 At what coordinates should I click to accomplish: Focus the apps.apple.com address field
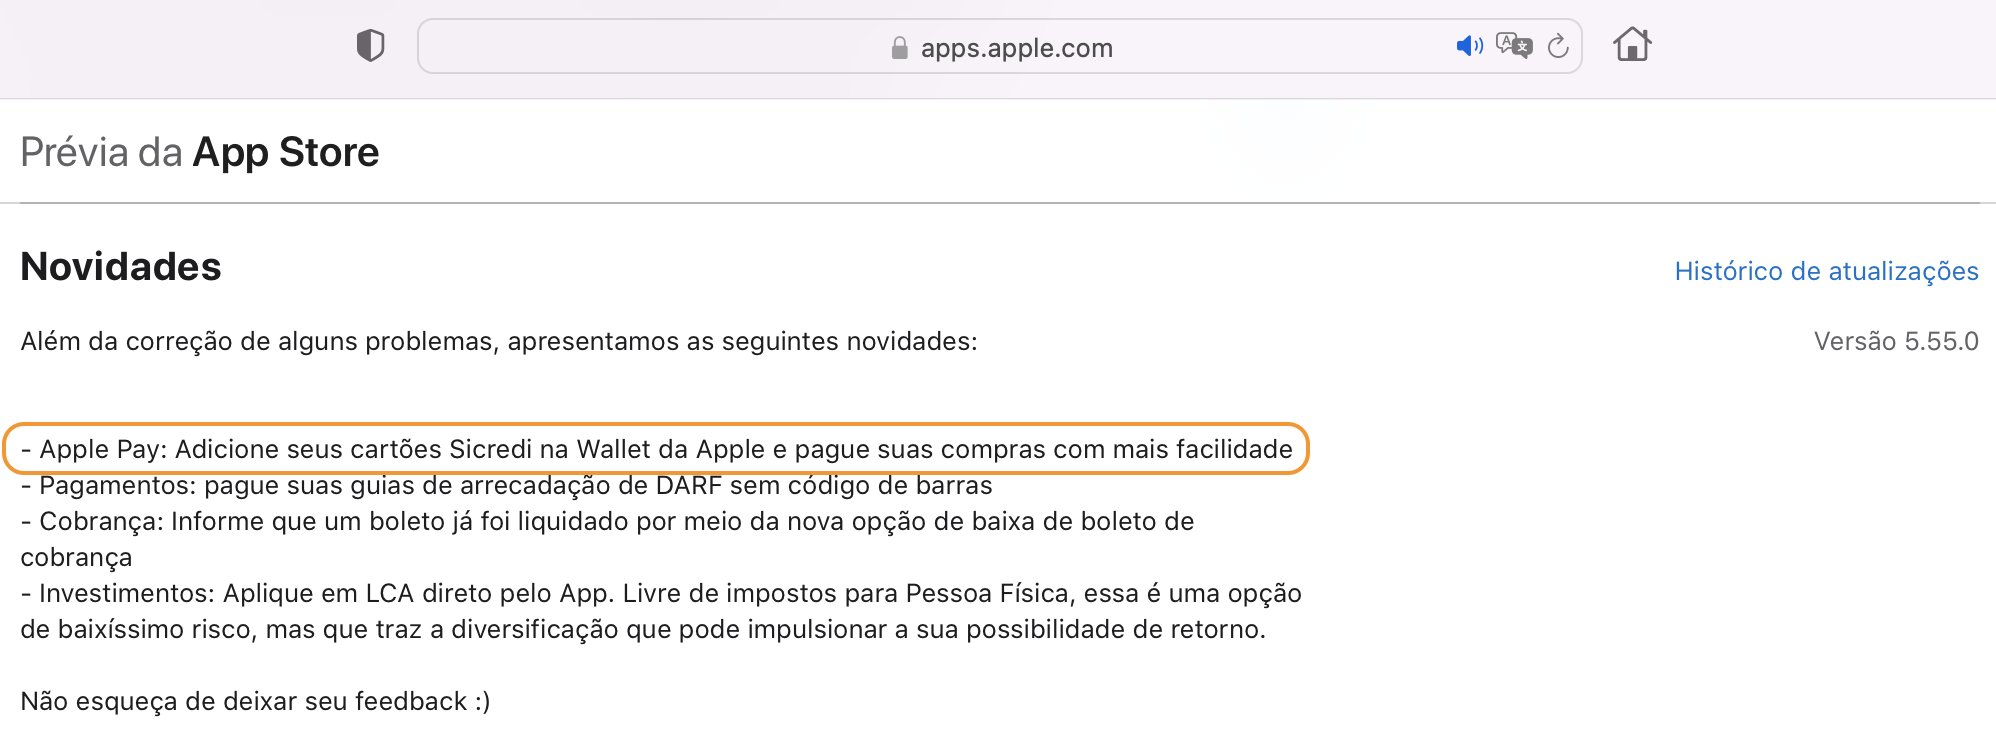pyautogui.click(x=999, y=46)
